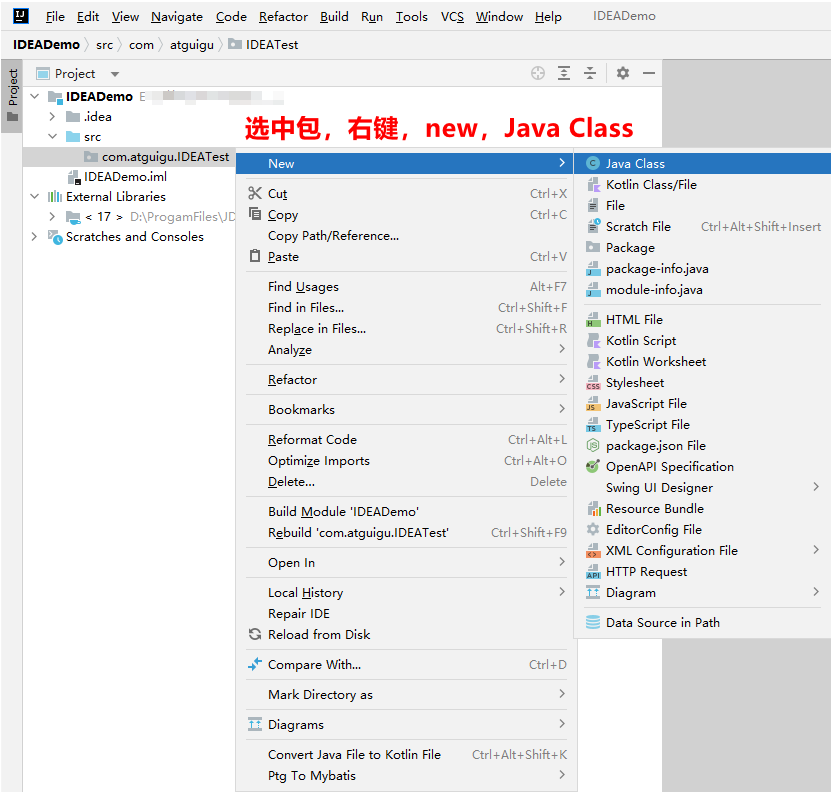Choose module-info.java from New submenu
This screenshot has width=831, height=792.
coord(702,289)
